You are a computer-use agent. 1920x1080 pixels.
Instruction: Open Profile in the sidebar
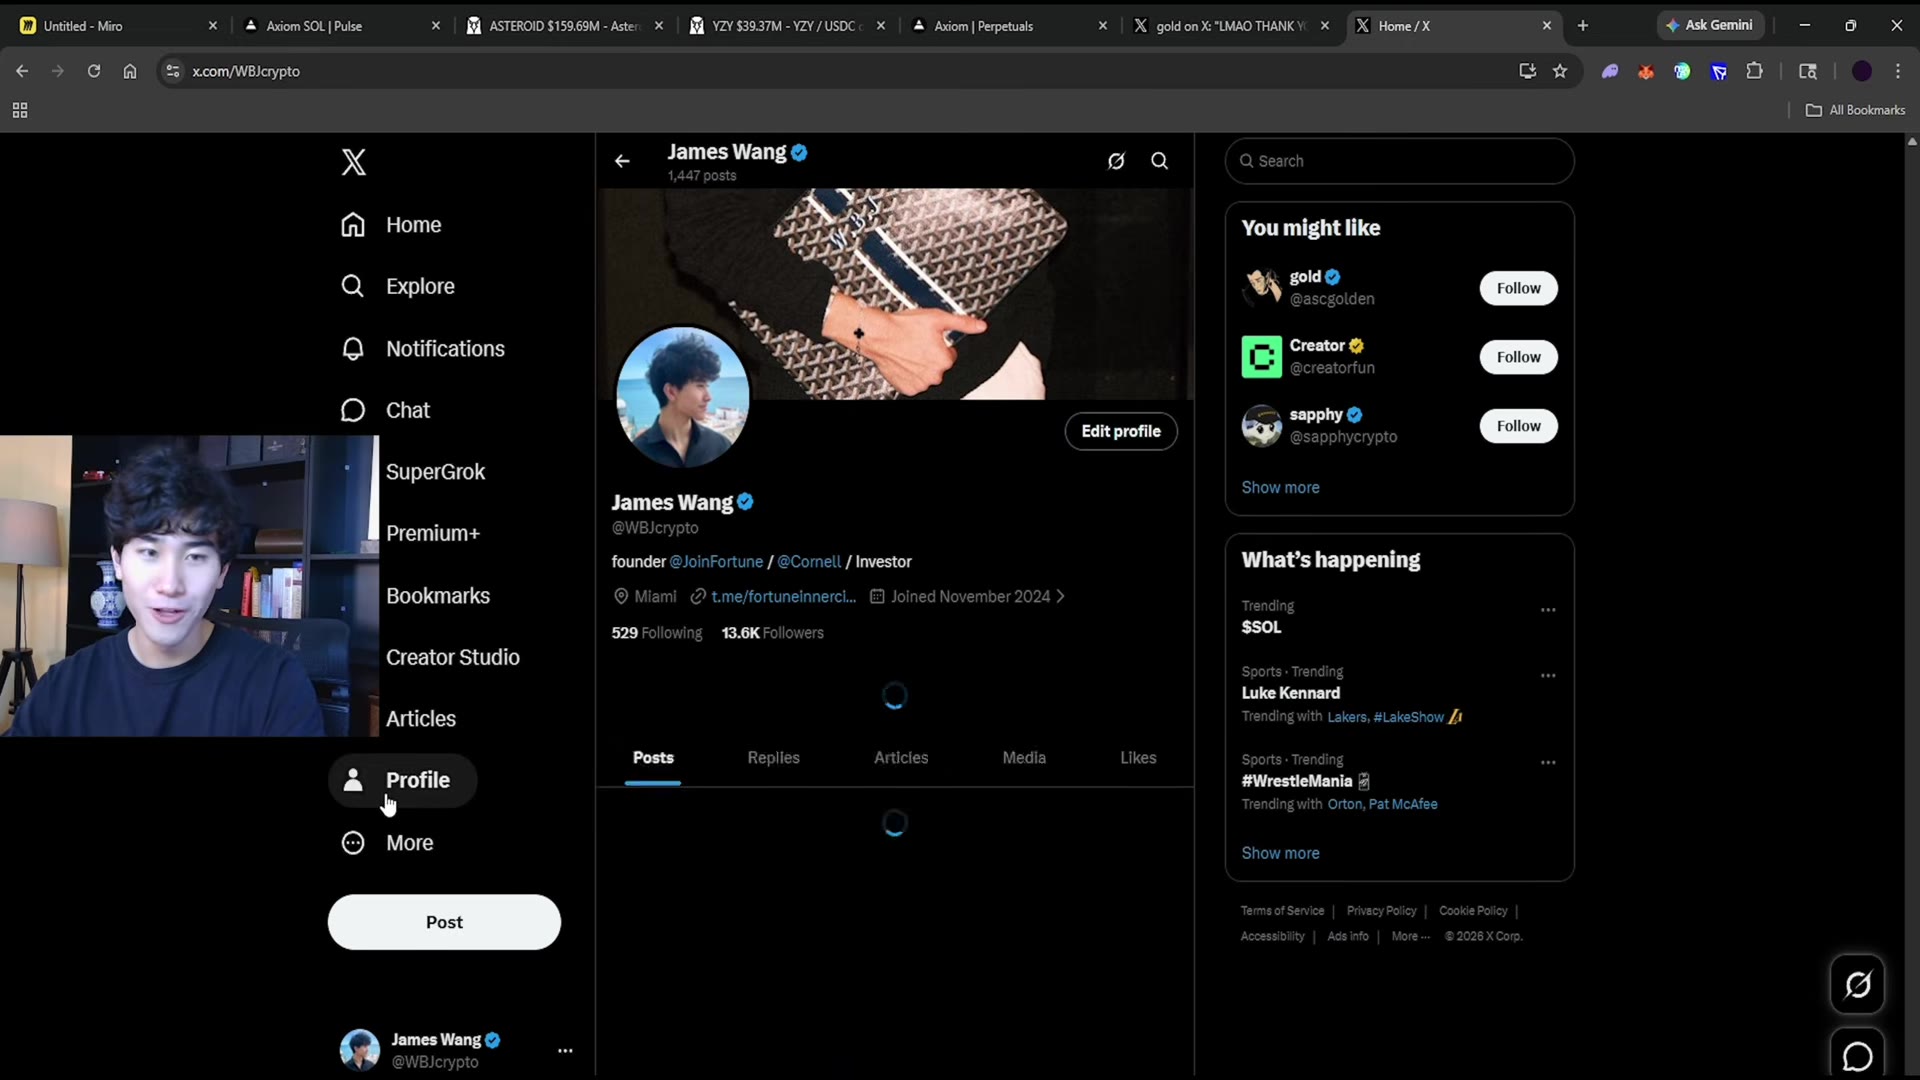(x=402, y=780)
